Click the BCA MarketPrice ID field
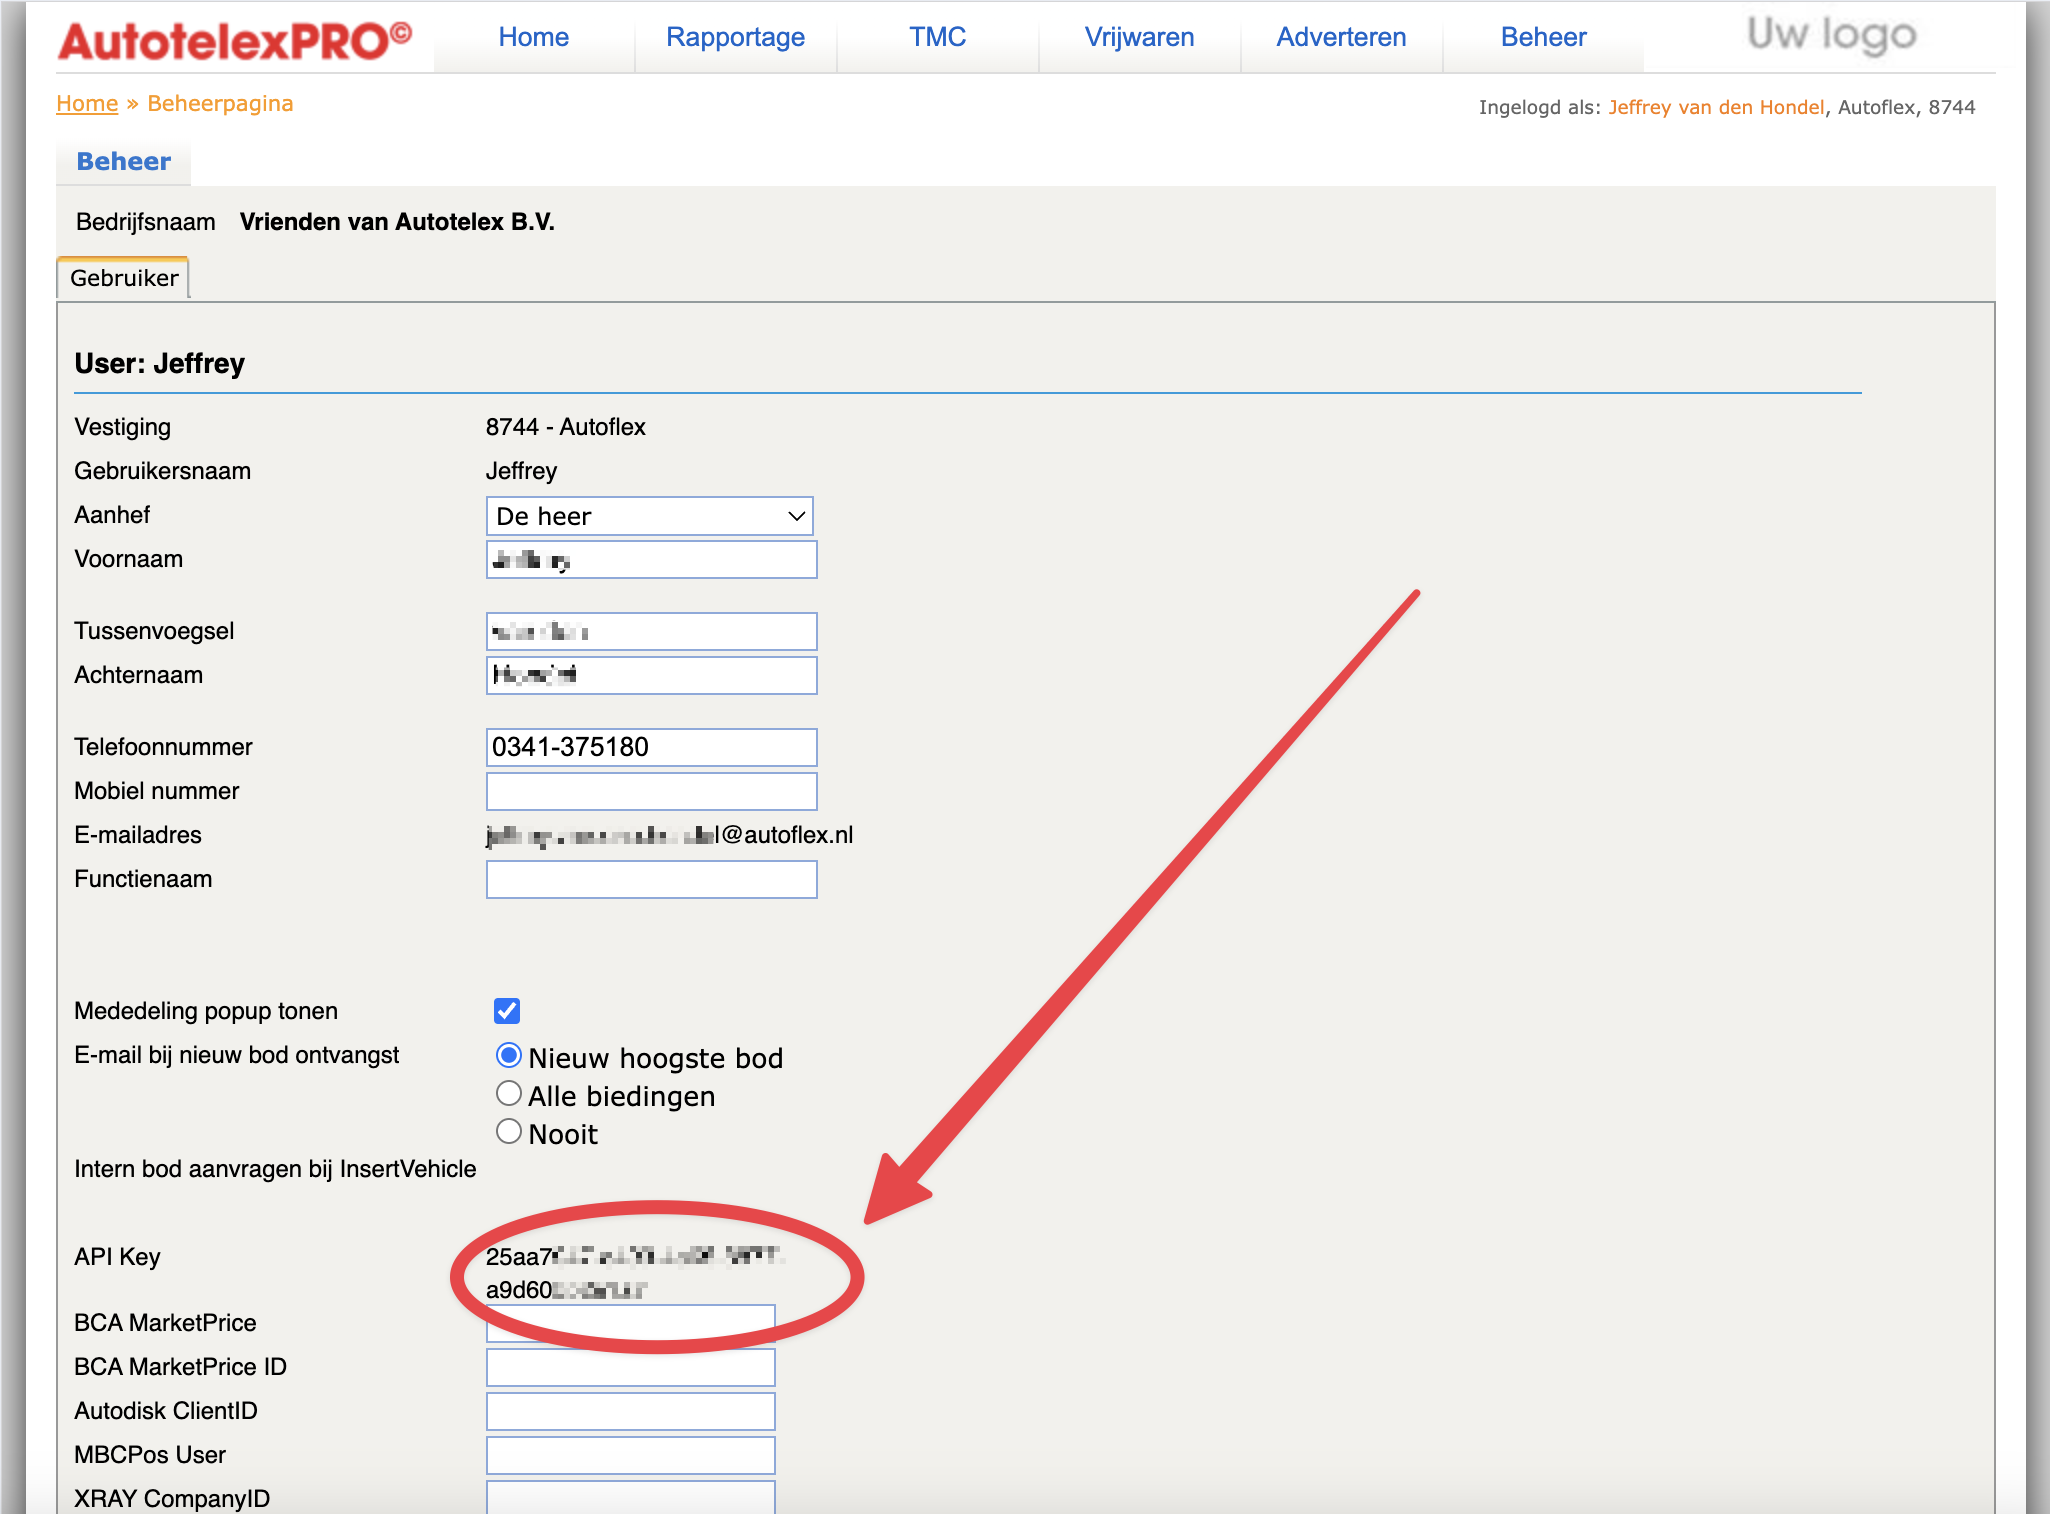The image size is (2050, 1514). (631, 1367)
